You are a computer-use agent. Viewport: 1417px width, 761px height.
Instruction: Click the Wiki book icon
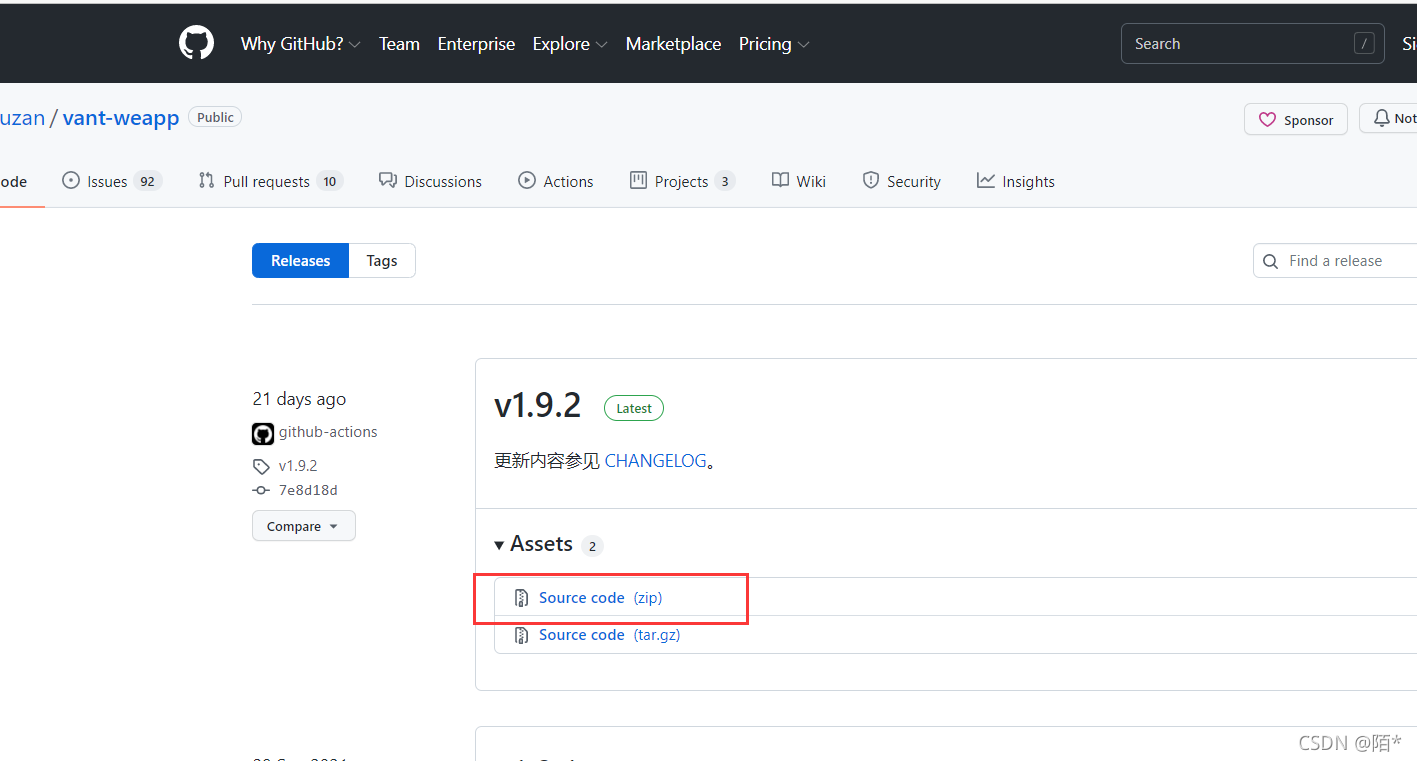tap(781, 180)
